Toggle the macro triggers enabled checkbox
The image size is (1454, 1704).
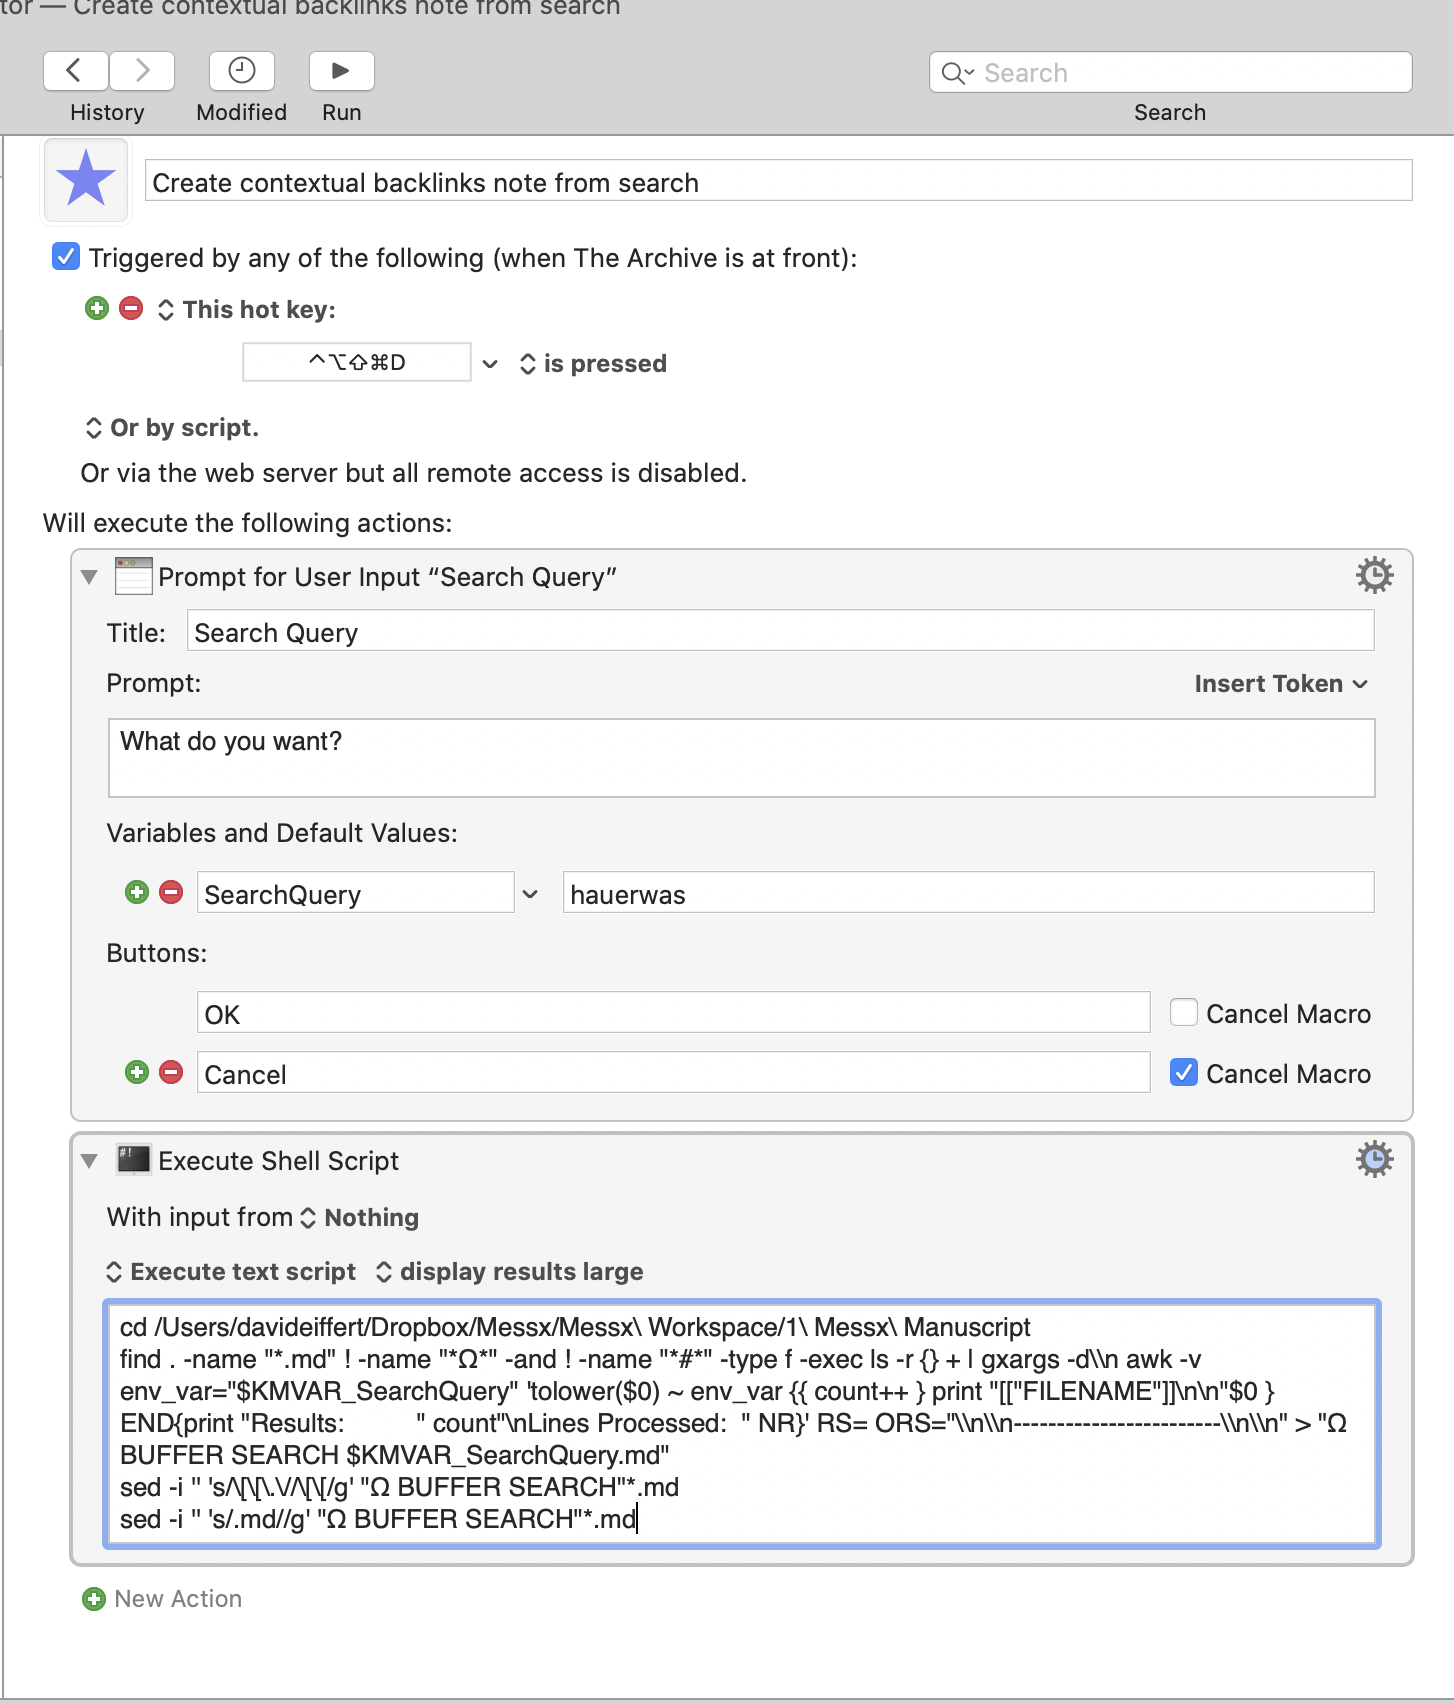[66, 257]
